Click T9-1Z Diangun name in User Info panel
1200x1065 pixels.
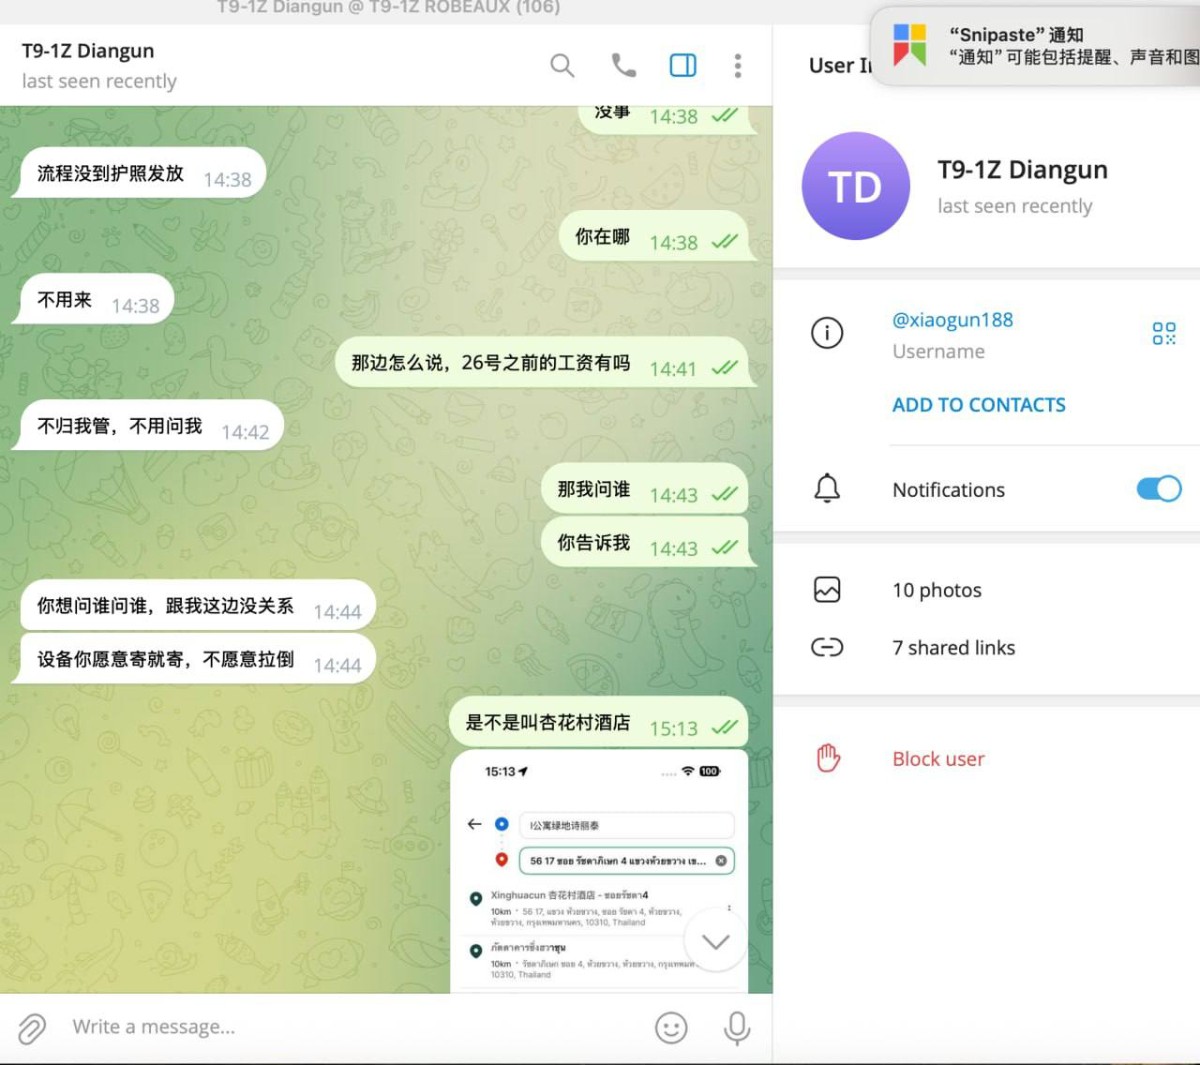1022,170
